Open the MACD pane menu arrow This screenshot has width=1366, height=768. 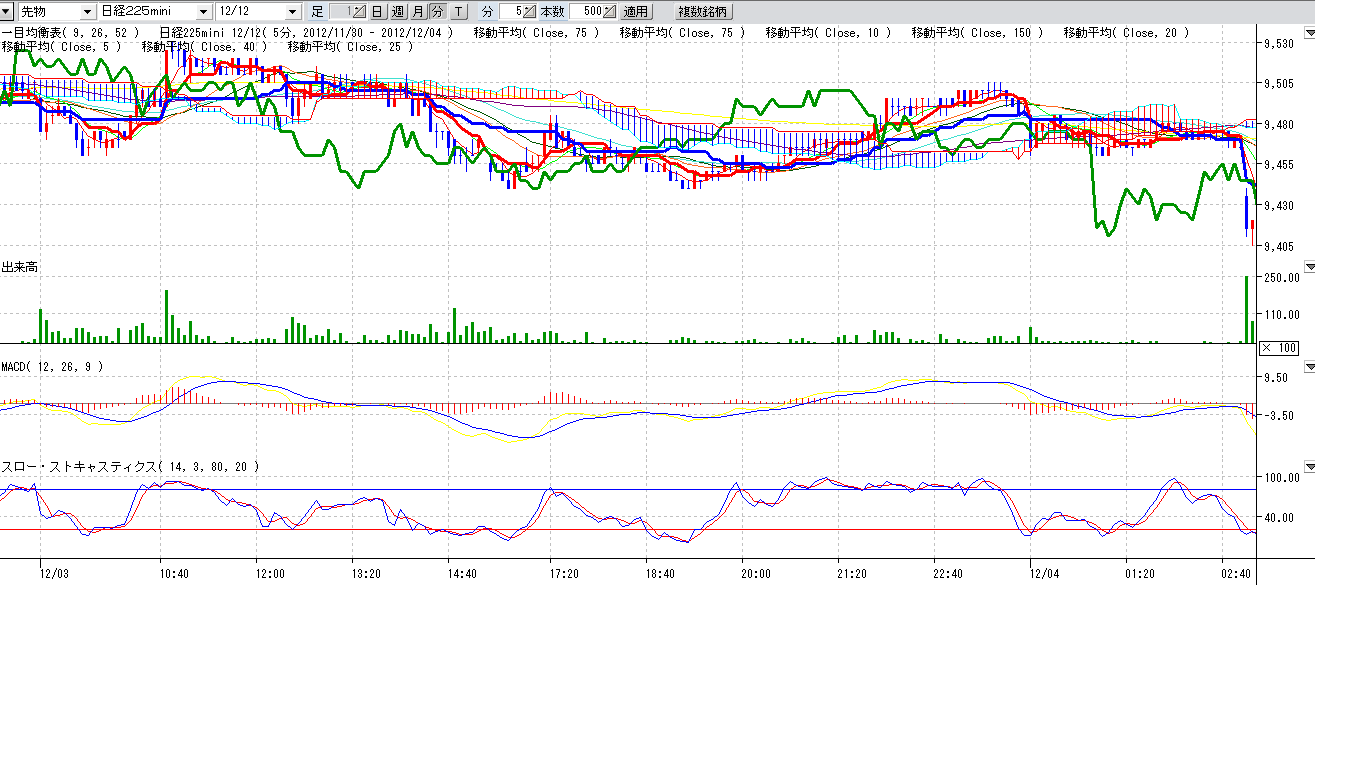tap(1310, 367)
